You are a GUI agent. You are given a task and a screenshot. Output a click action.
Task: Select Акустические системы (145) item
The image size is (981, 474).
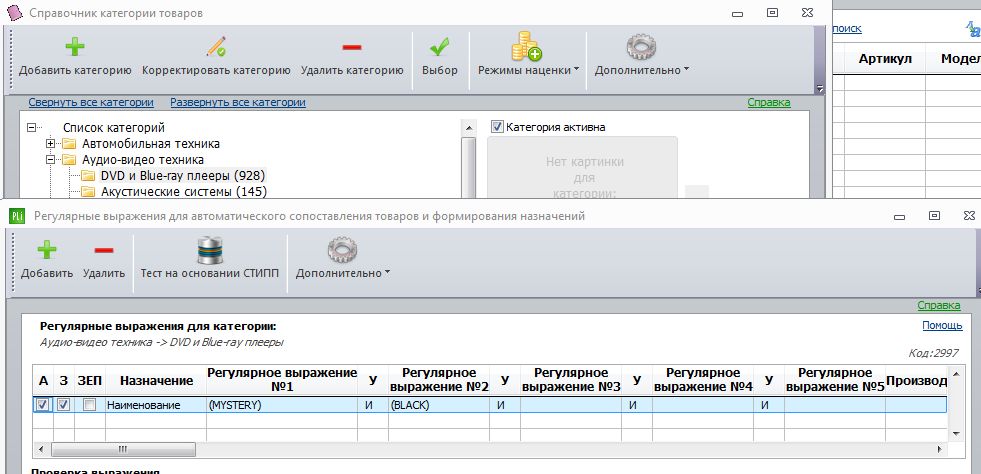pyautogui.click(x=184, y=191)
